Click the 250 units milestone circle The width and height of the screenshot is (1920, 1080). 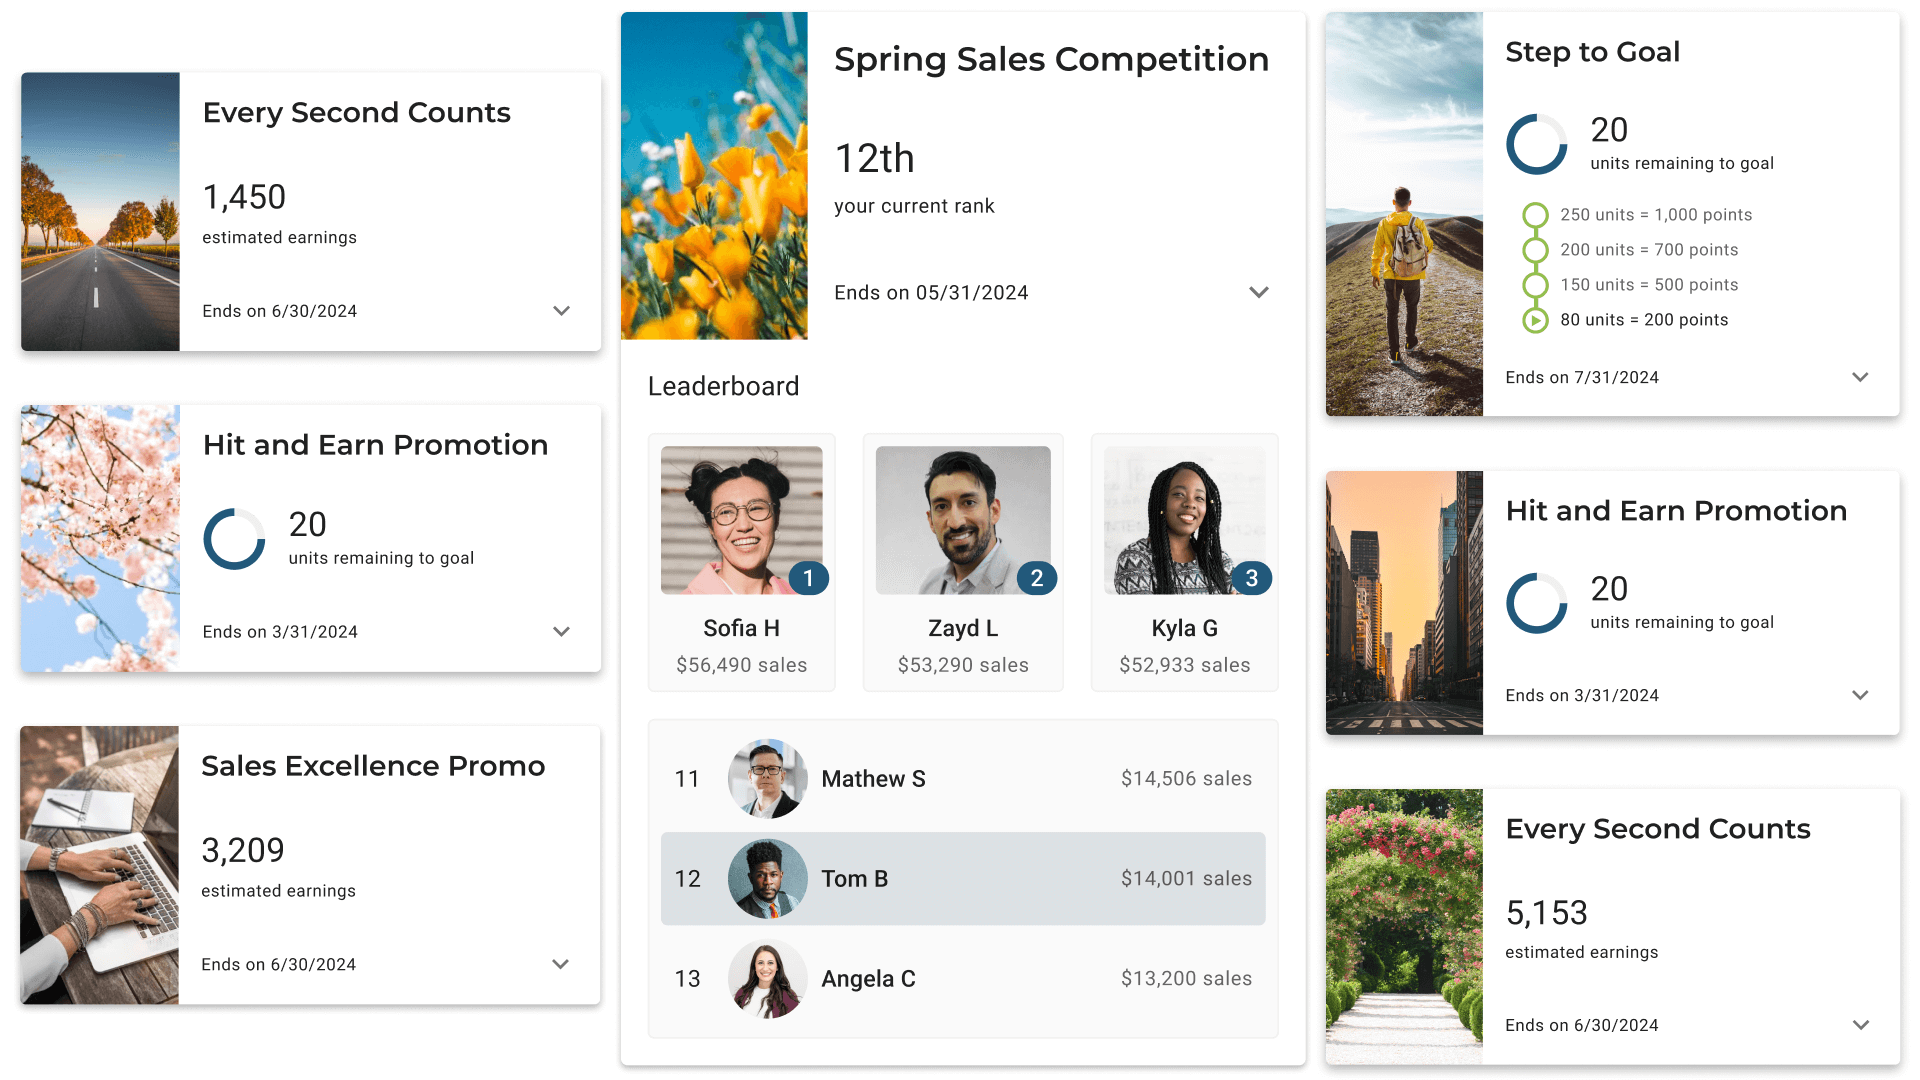point(1535,215)
